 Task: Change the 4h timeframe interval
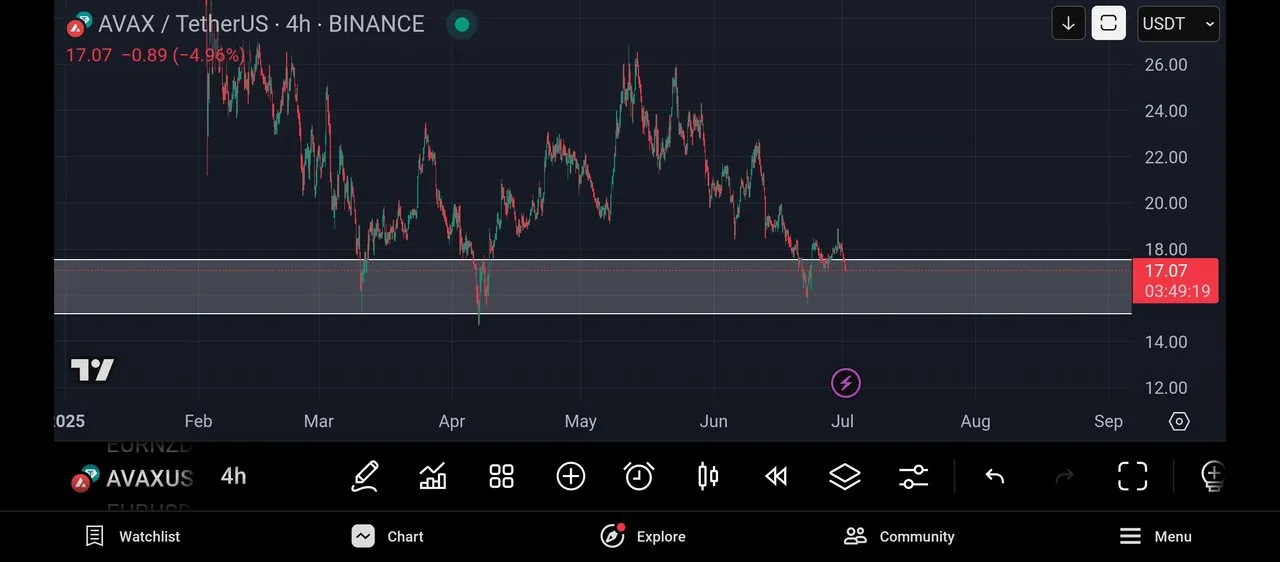coord(233,476)
